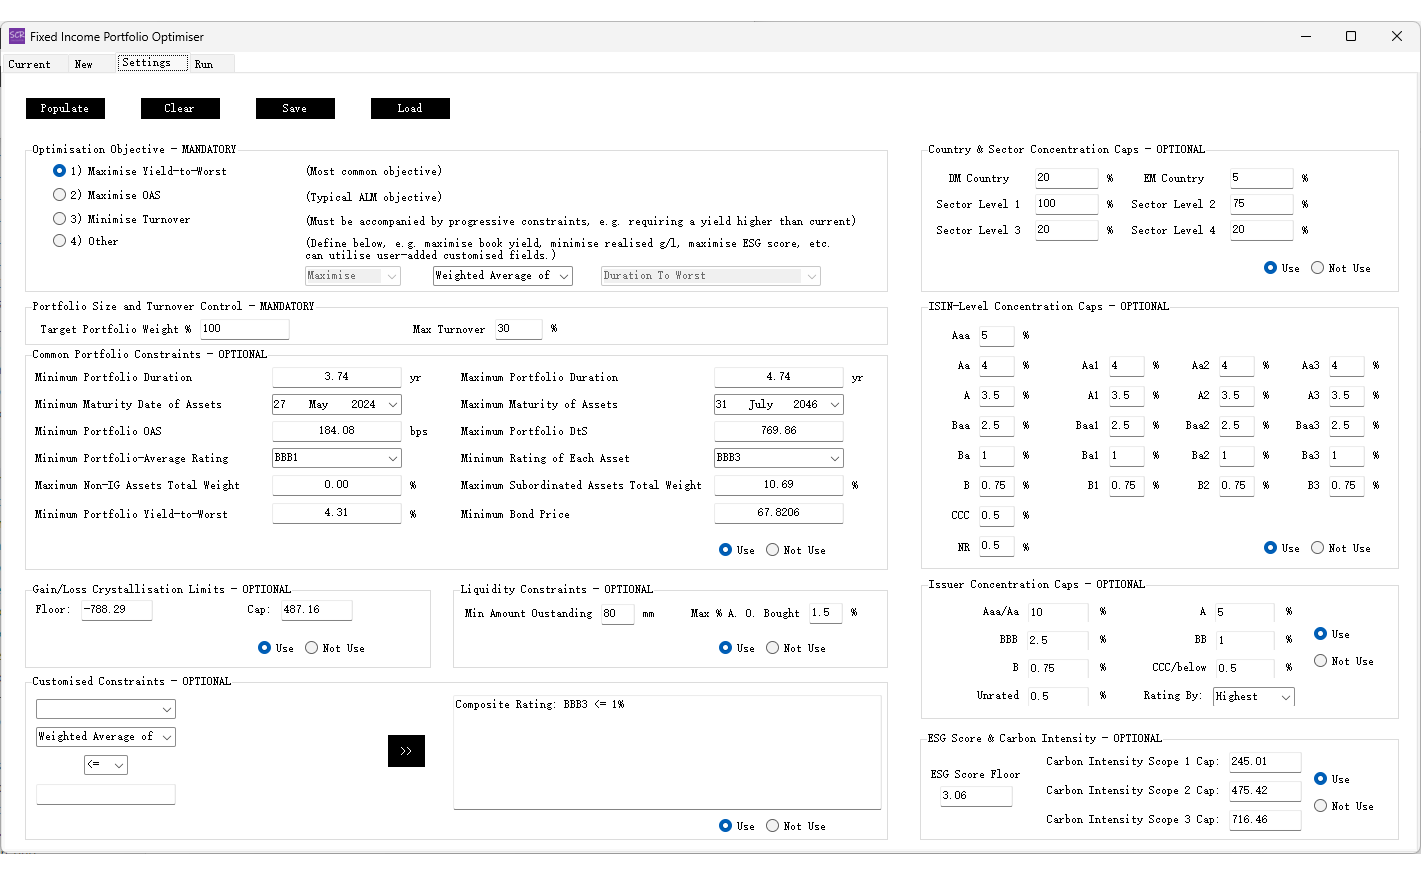The height and width of the screenshot is (890, 1421).
Task: Click the ESG Score Floor input field
Action: coord(975,796)
